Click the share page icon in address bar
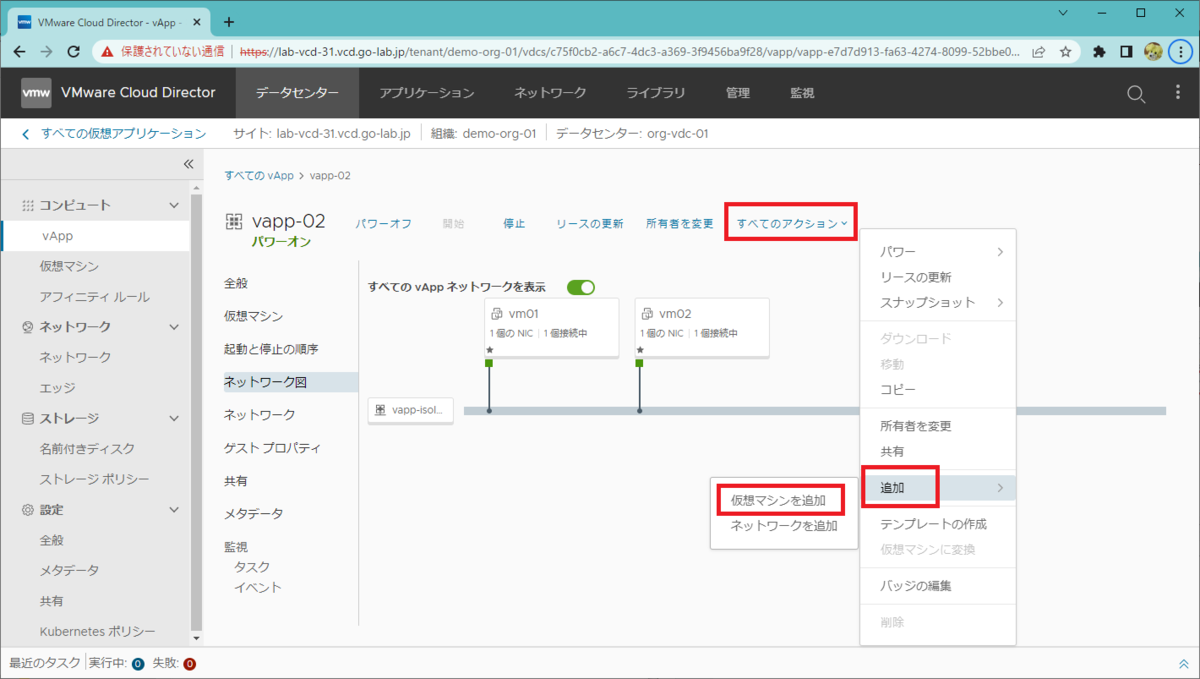The image size is (1200, 679). coord(1040,51)
